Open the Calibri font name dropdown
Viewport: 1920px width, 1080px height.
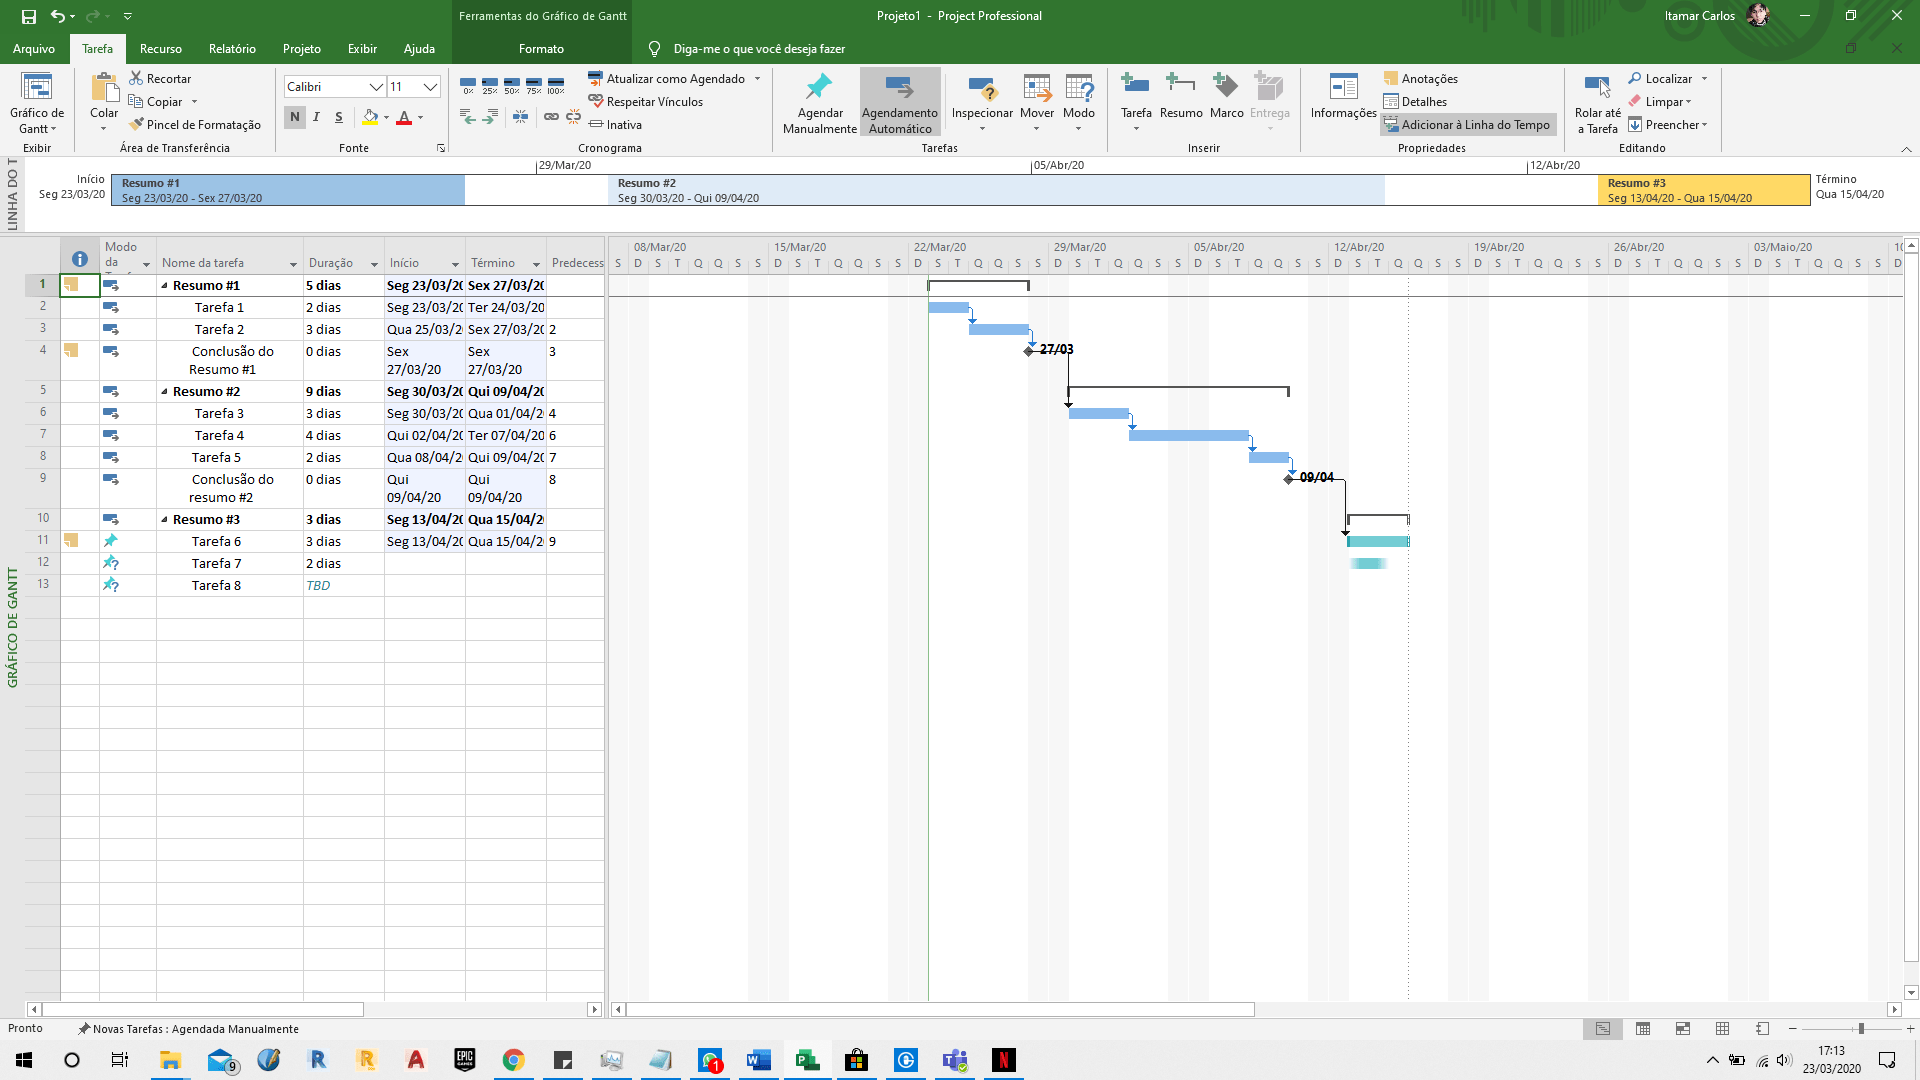pyautogui.click(x=376, y=87)
